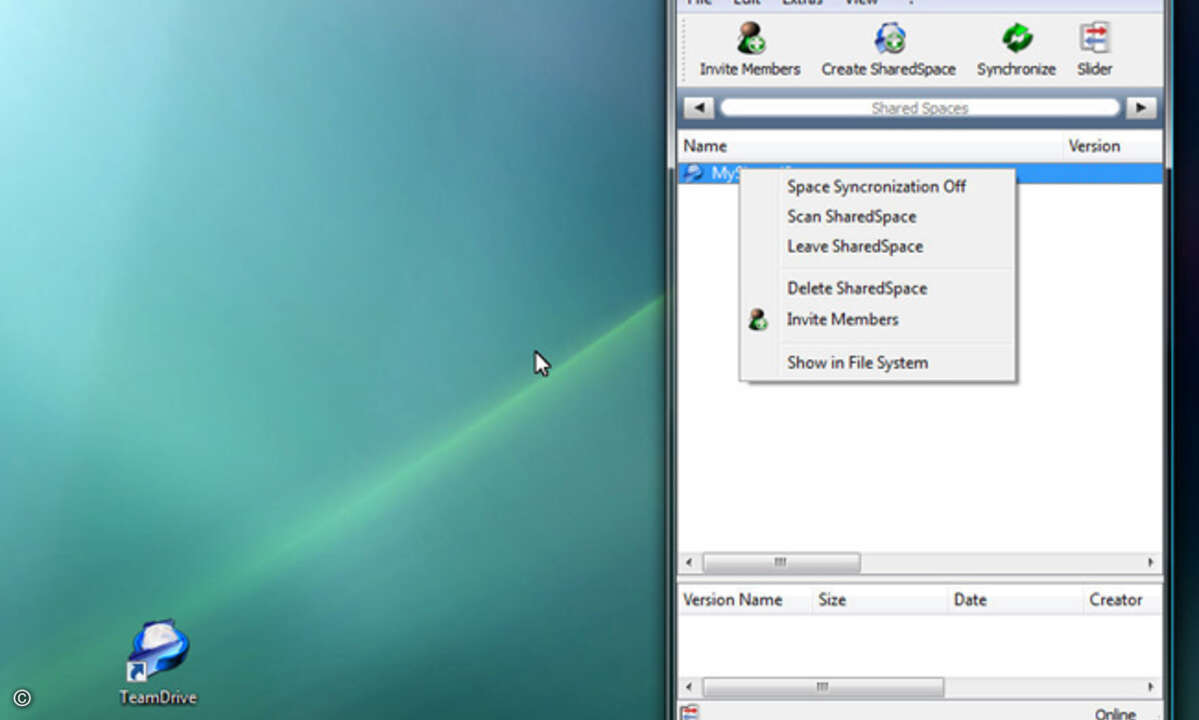The width and height of the screenshot is (1199, 720).
Task: Click the right arrow beside Shared Spaces
Action: [x=1140, y=108]
